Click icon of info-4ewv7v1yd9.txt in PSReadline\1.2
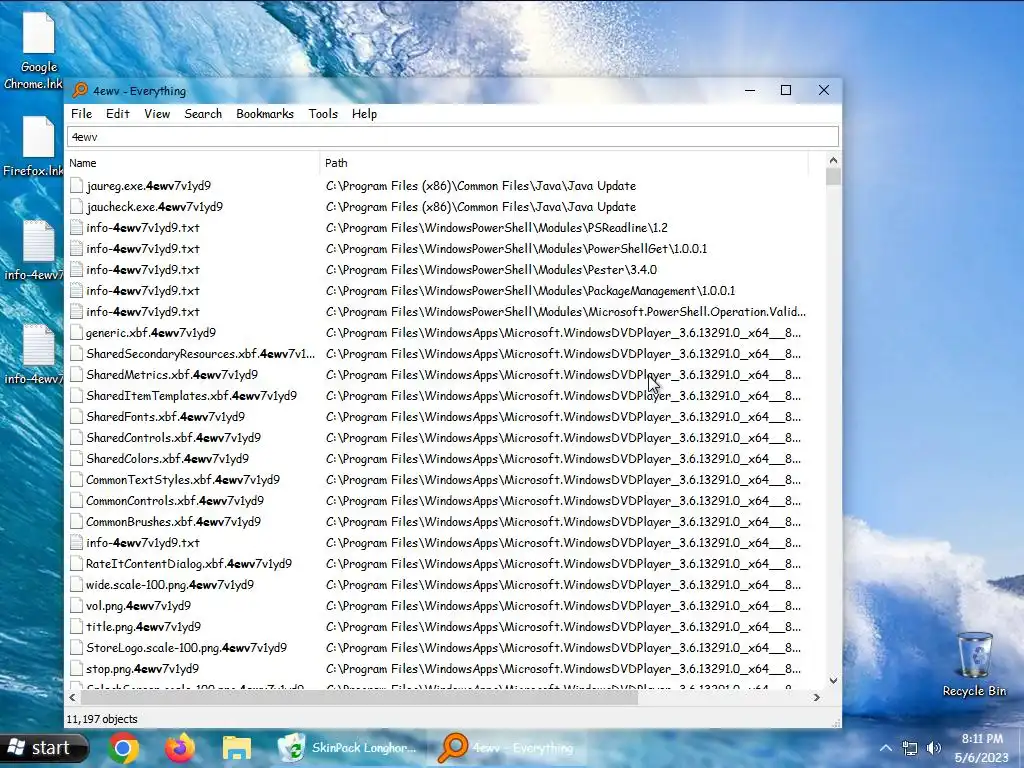 tap(76, 228)
